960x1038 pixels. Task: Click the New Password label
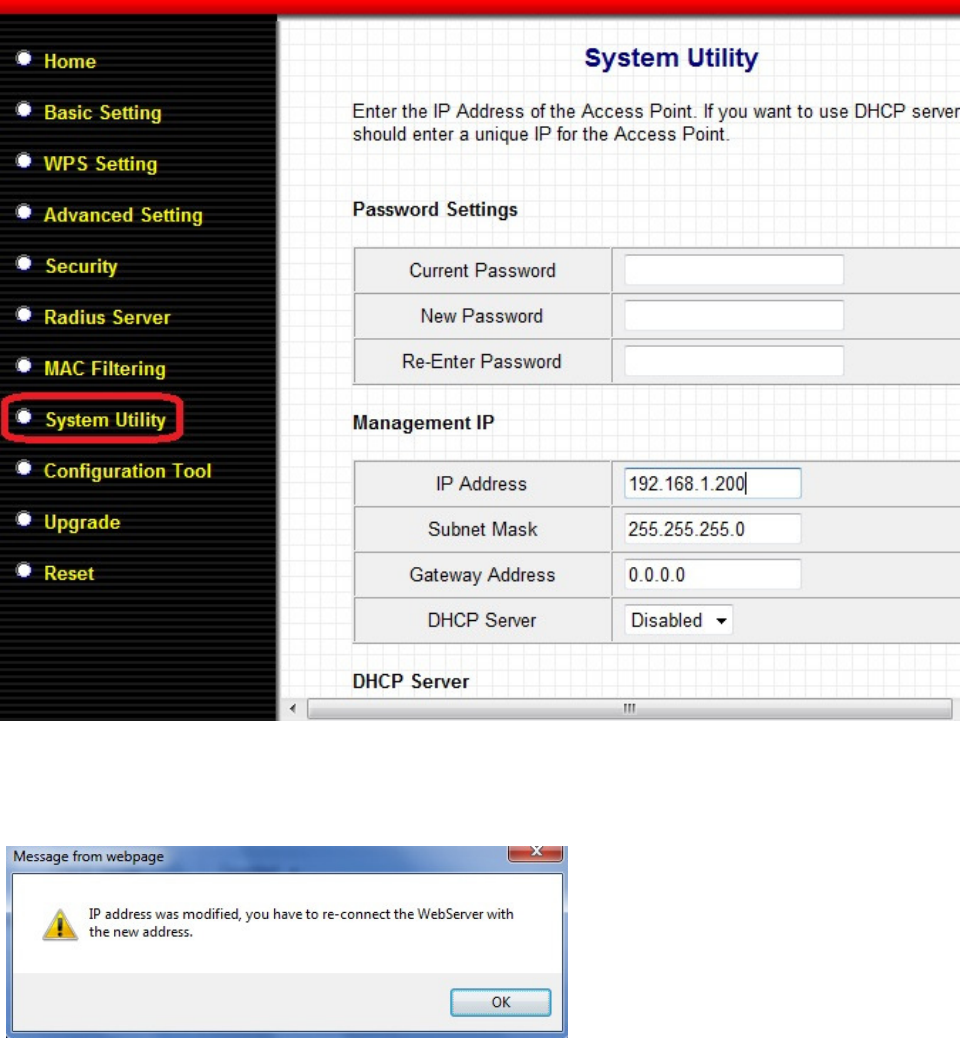[481, 316]
